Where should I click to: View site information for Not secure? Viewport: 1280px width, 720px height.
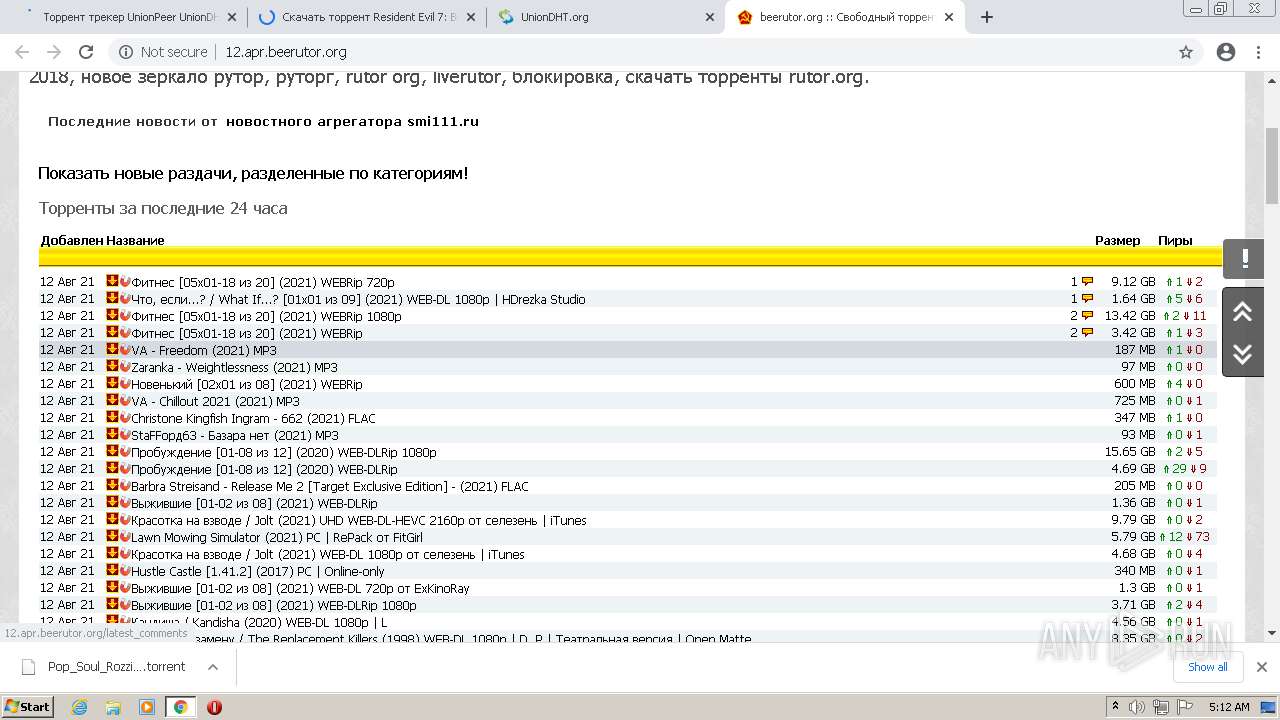click(x=163, y=52)
